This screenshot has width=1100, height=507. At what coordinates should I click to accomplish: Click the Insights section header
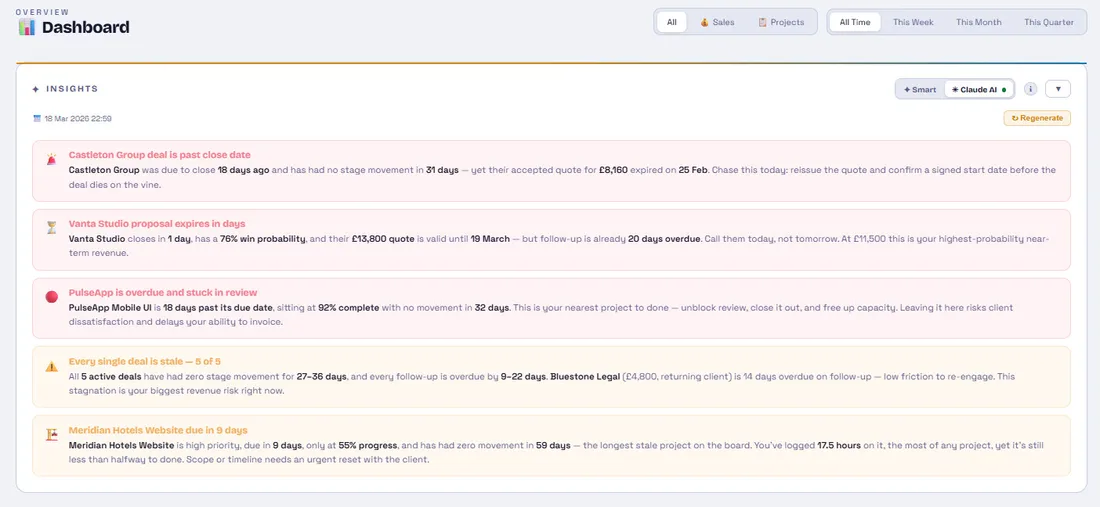[x=72, y=89]
